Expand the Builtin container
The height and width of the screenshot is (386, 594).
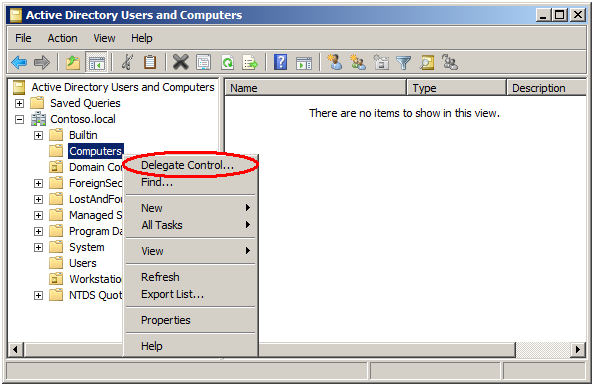38,135
